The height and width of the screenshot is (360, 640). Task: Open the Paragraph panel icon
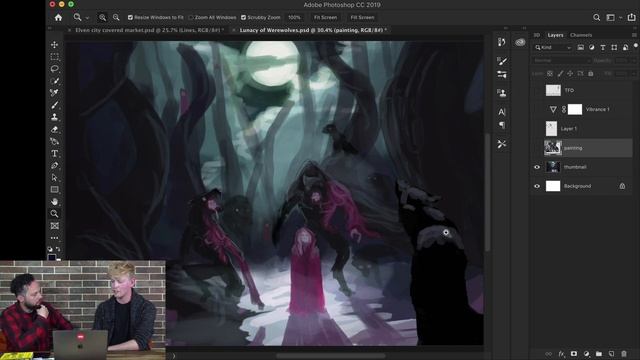click(x=502, y=125)
